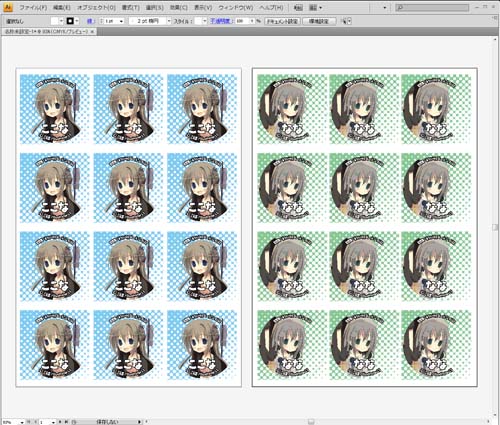Open the stroke weight 1 pt dropdown

point(121,21)
